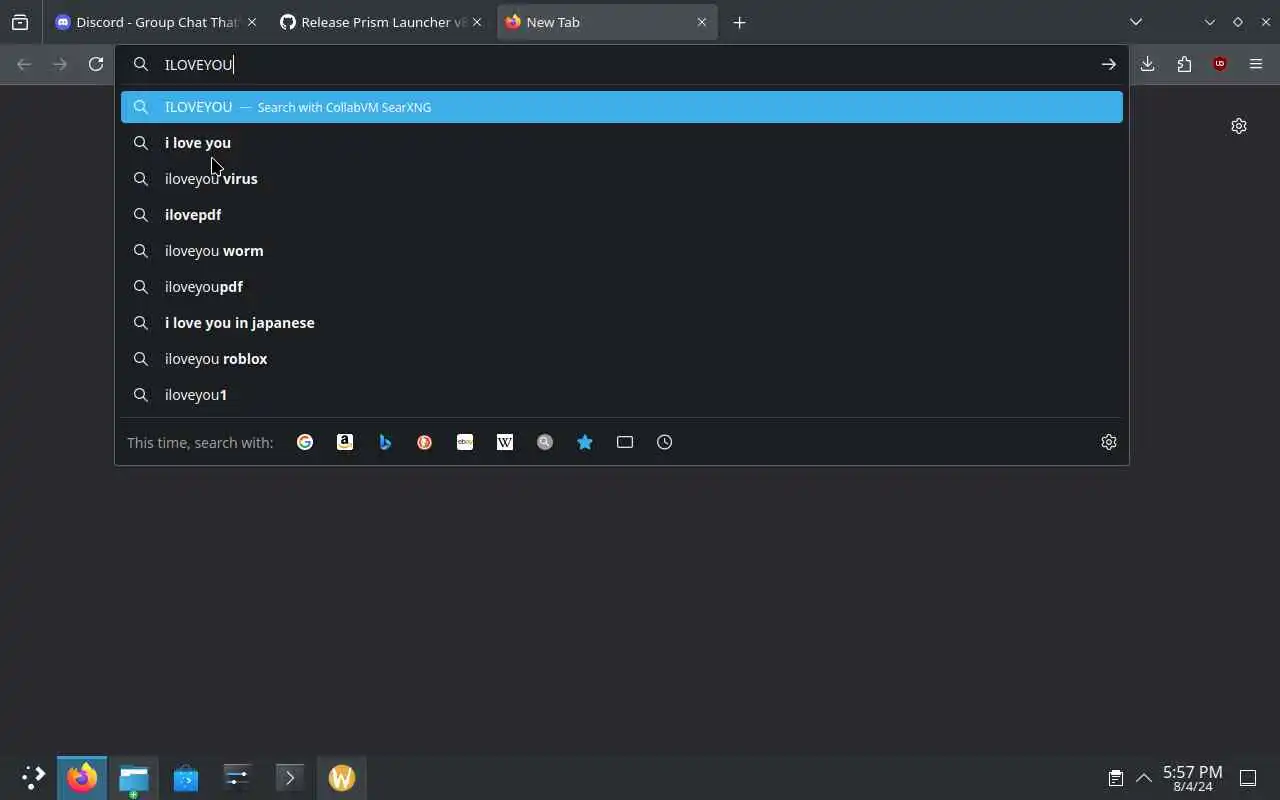The height and width of the screenshot is (800, 1280).
Task: Click Firefox in the taskbar
Action: tap(82, 777)
